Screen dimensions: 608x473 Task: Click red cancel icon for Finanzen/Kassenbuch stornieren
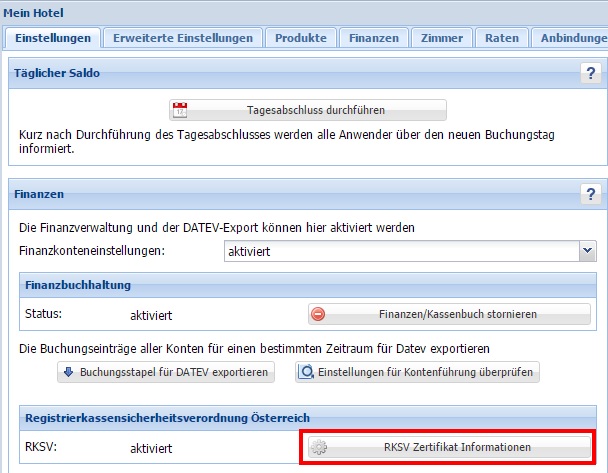click(318, 314)
